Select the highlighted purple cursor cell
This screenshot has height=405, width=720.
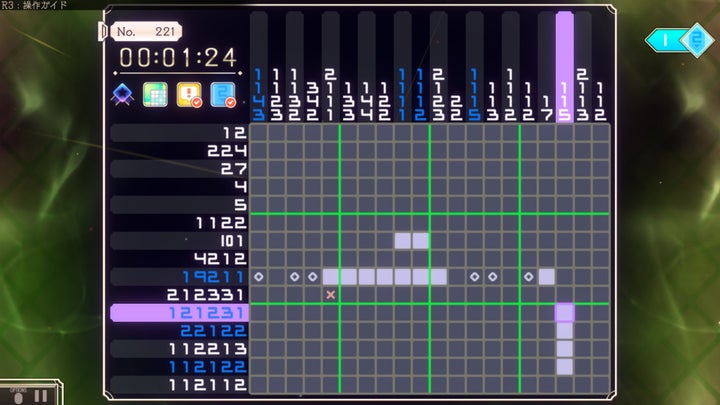tap(564, 313)
